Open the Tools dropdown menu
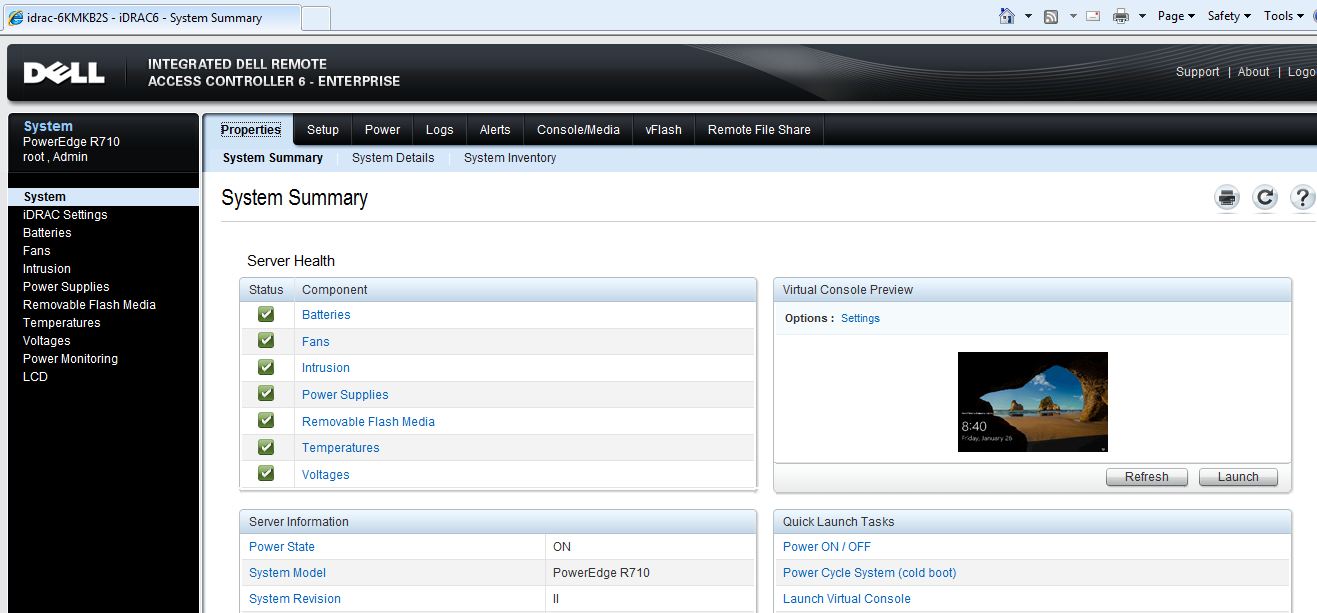1317x613 pixels. [1281, 15]
